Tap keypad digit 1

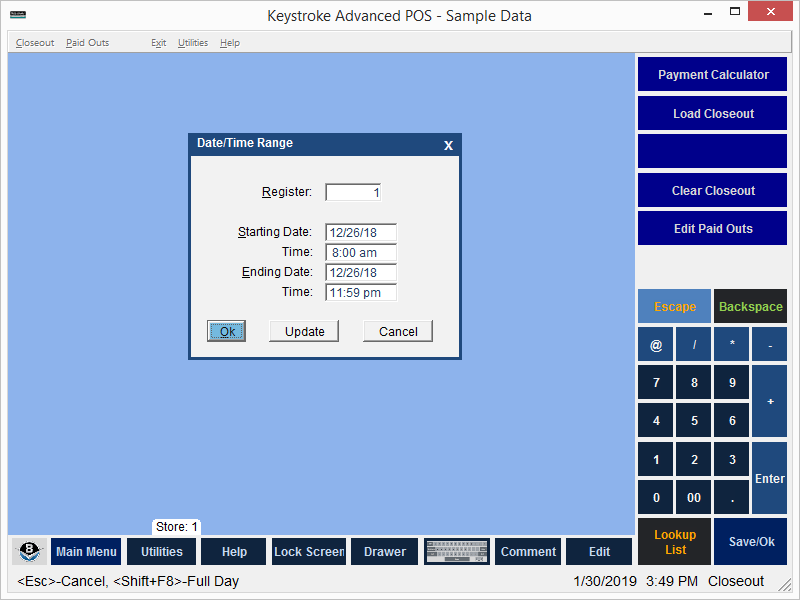pyautogui.click(x=656, y=459)
